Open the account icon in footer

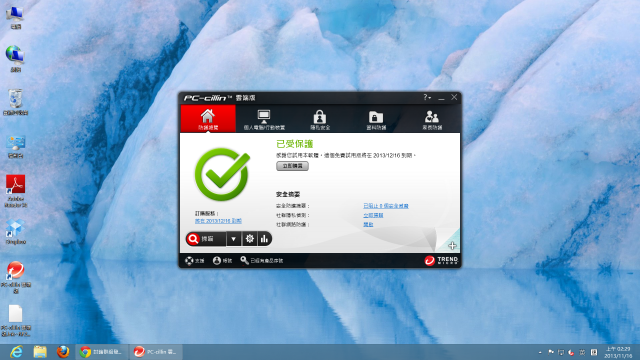tap(222, 260)
